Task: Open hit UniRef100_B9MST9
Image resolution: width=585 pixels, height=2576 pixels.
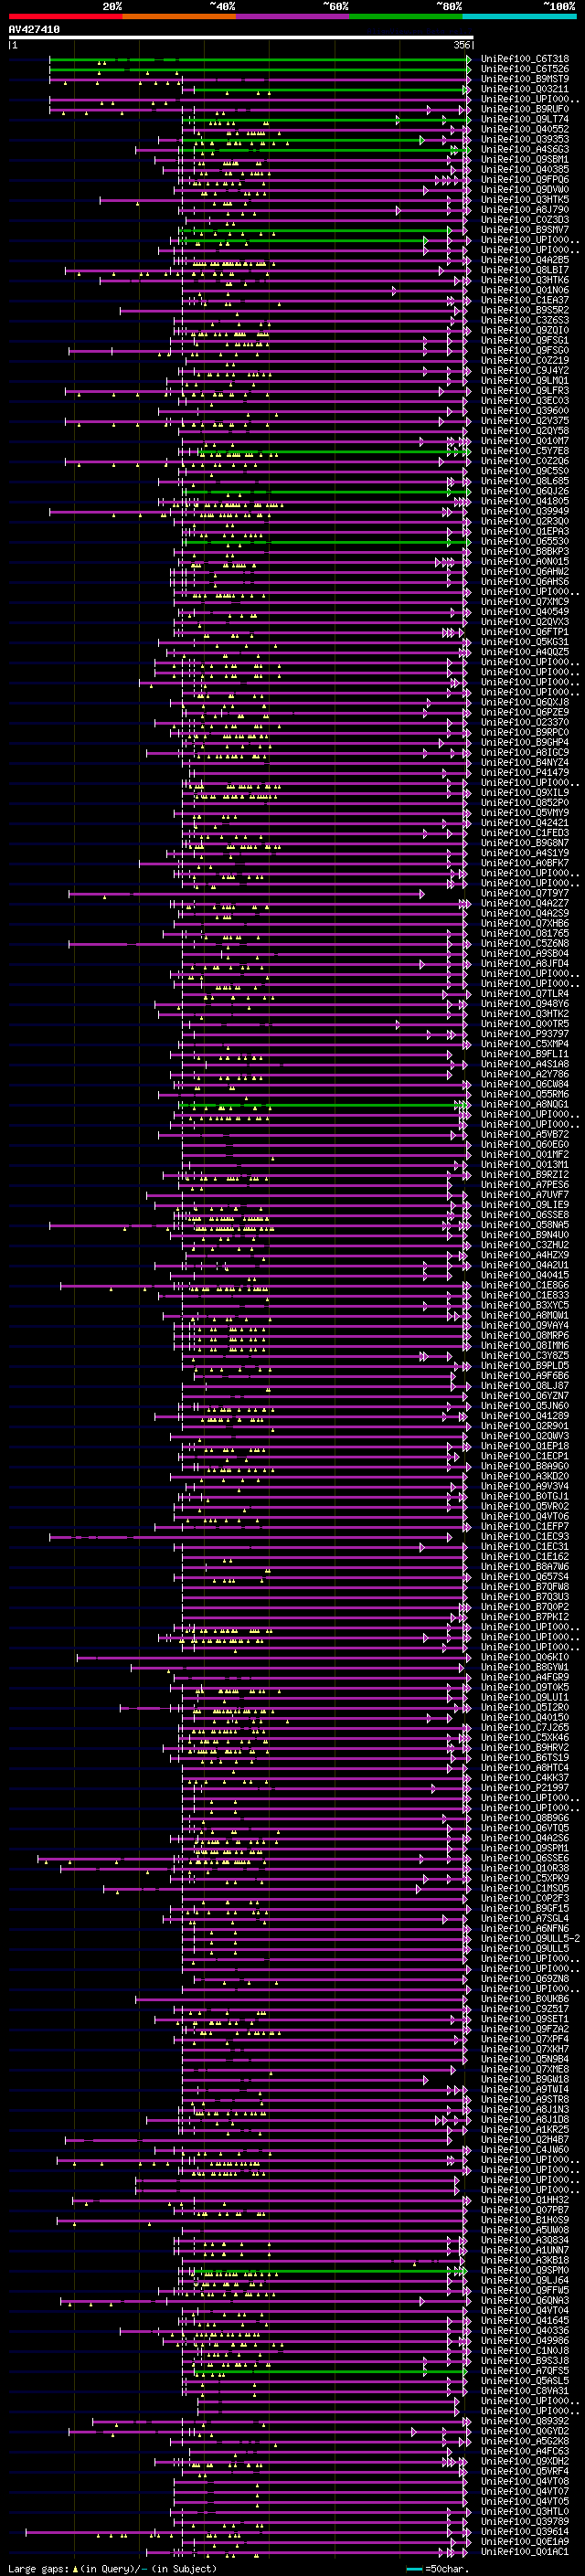Action: click(x=525, y=79)
